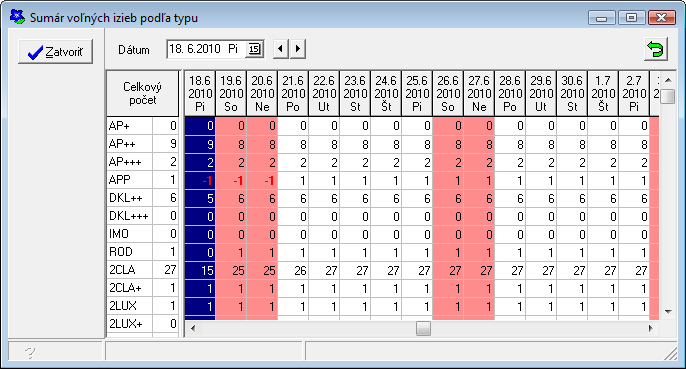Image resolution: width=686 pixels, height=369 pixels.
Task: Click the DKL++ cell showing 5 for 18.6
Action: pos(200,198)
